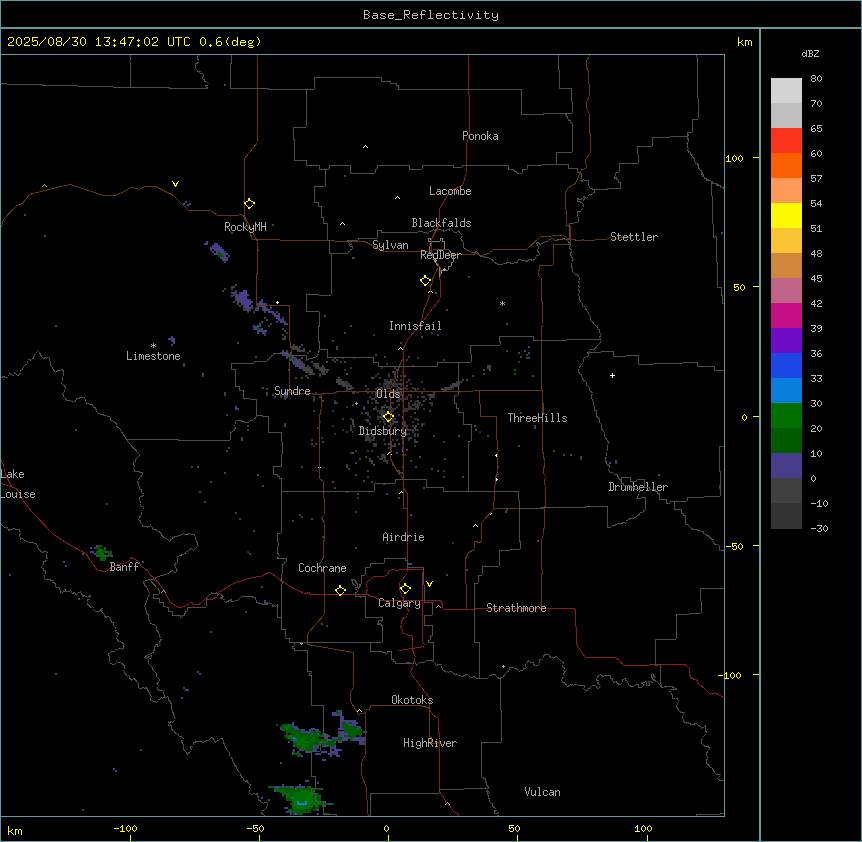This screenshot has height=842, width=862.
Task: Pick the dusty pink 42-45 dBZ swatch
Action: point(786,291)
